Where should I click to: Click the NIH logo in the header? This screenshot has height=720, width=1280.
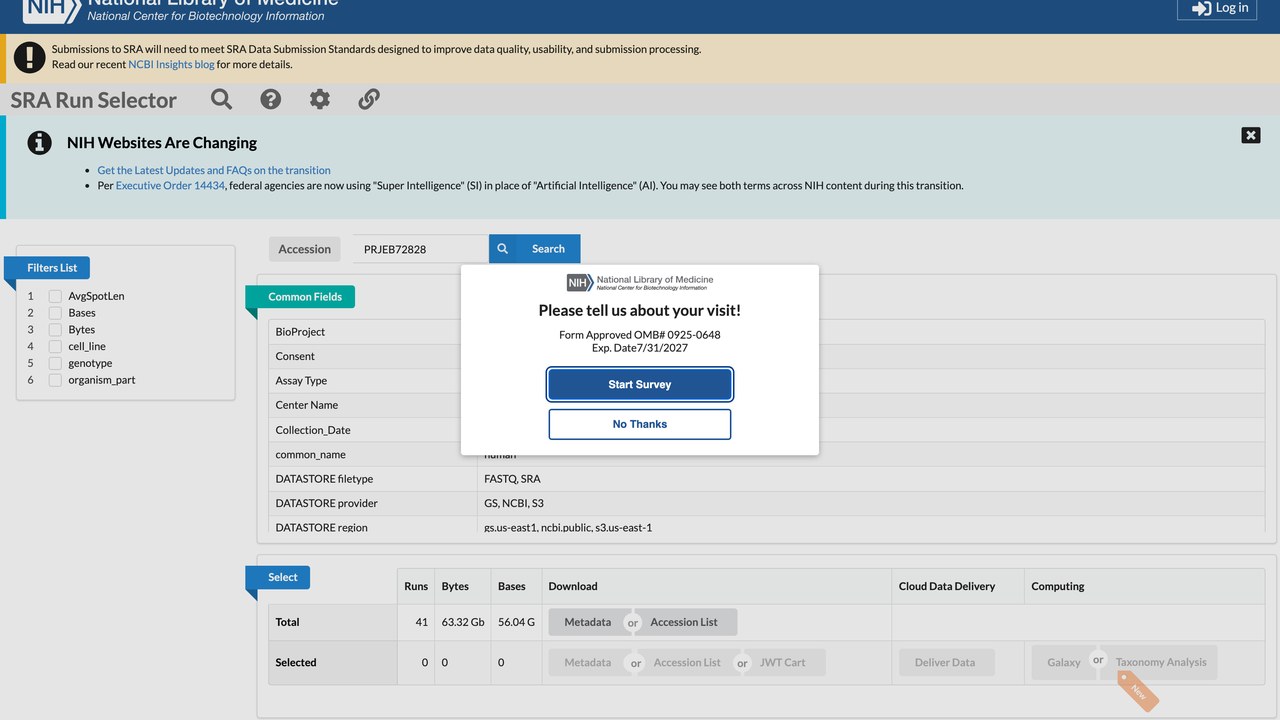(50, 9)
